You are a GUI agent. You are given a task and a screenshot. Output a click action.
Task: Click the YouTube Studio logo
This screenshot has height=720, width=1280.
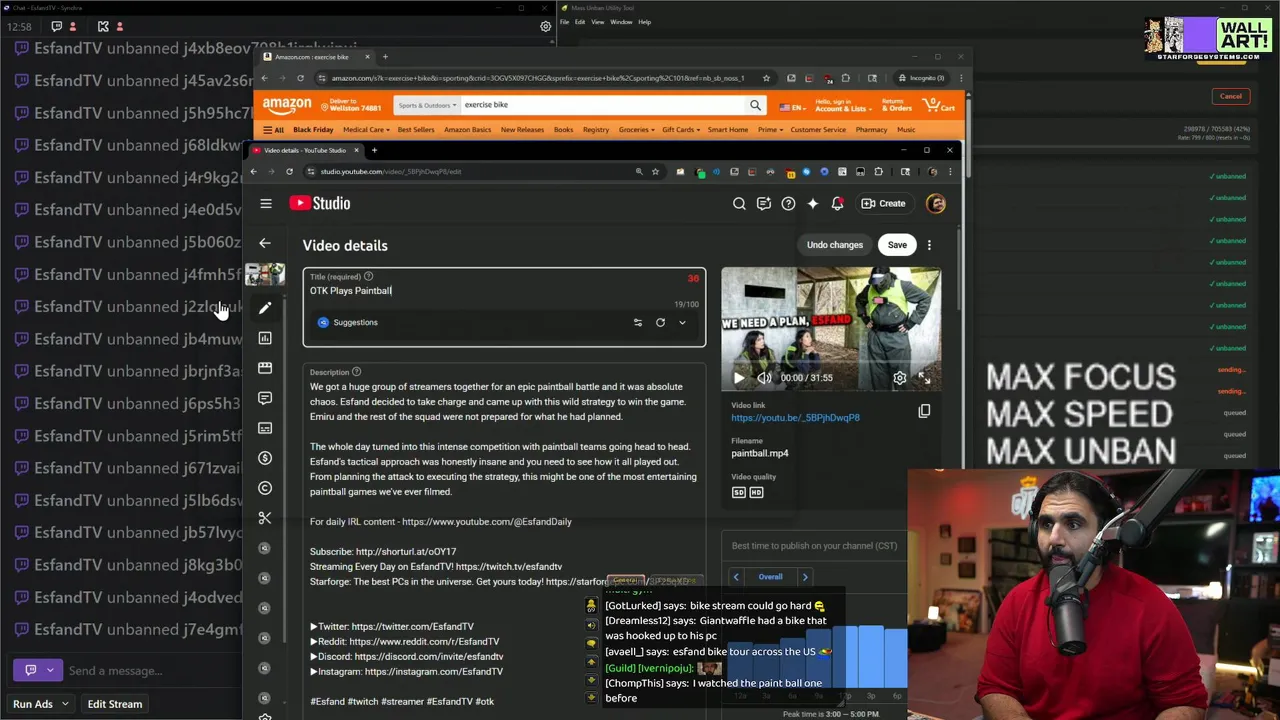coord(320,203)
